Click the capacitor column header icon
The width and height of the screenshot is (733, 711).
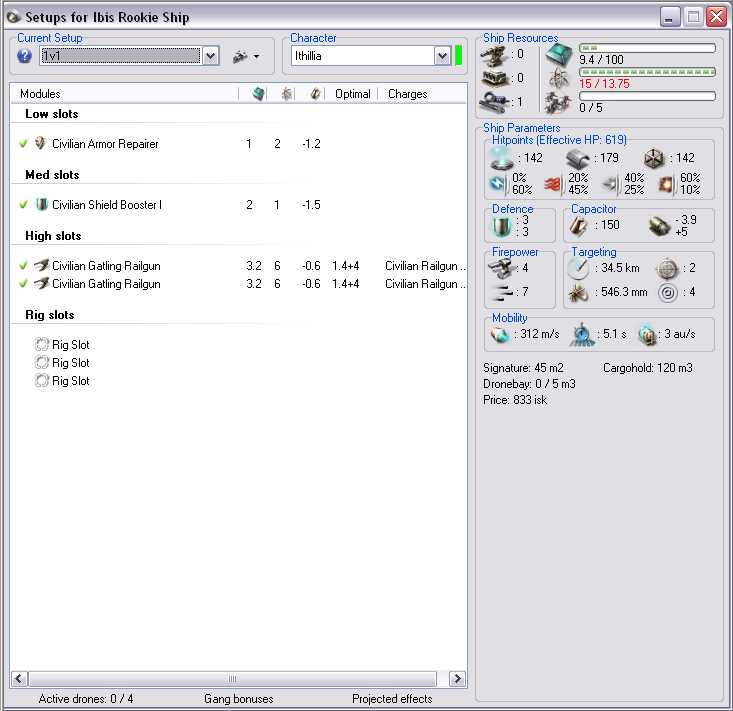point(315,94)
